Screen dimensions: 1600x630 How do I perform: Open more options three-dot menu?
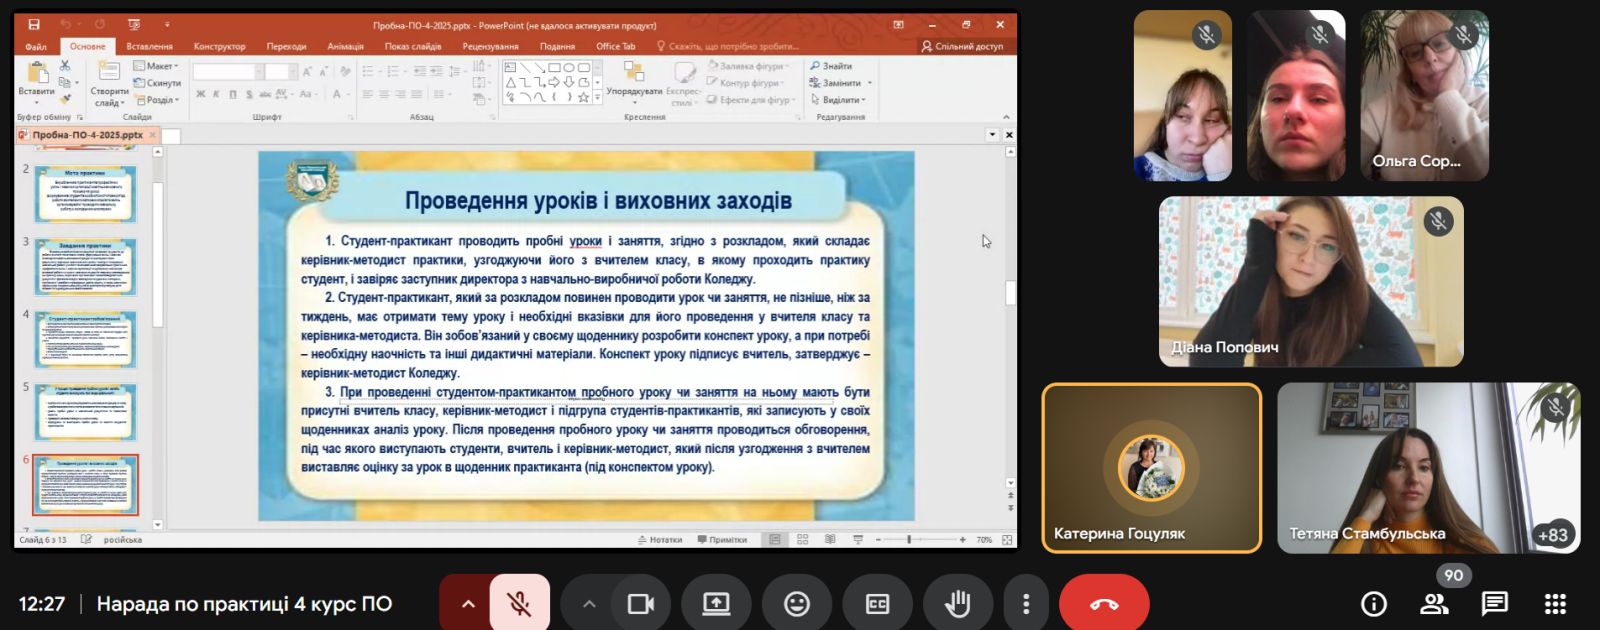click(x=1025, y=604)
